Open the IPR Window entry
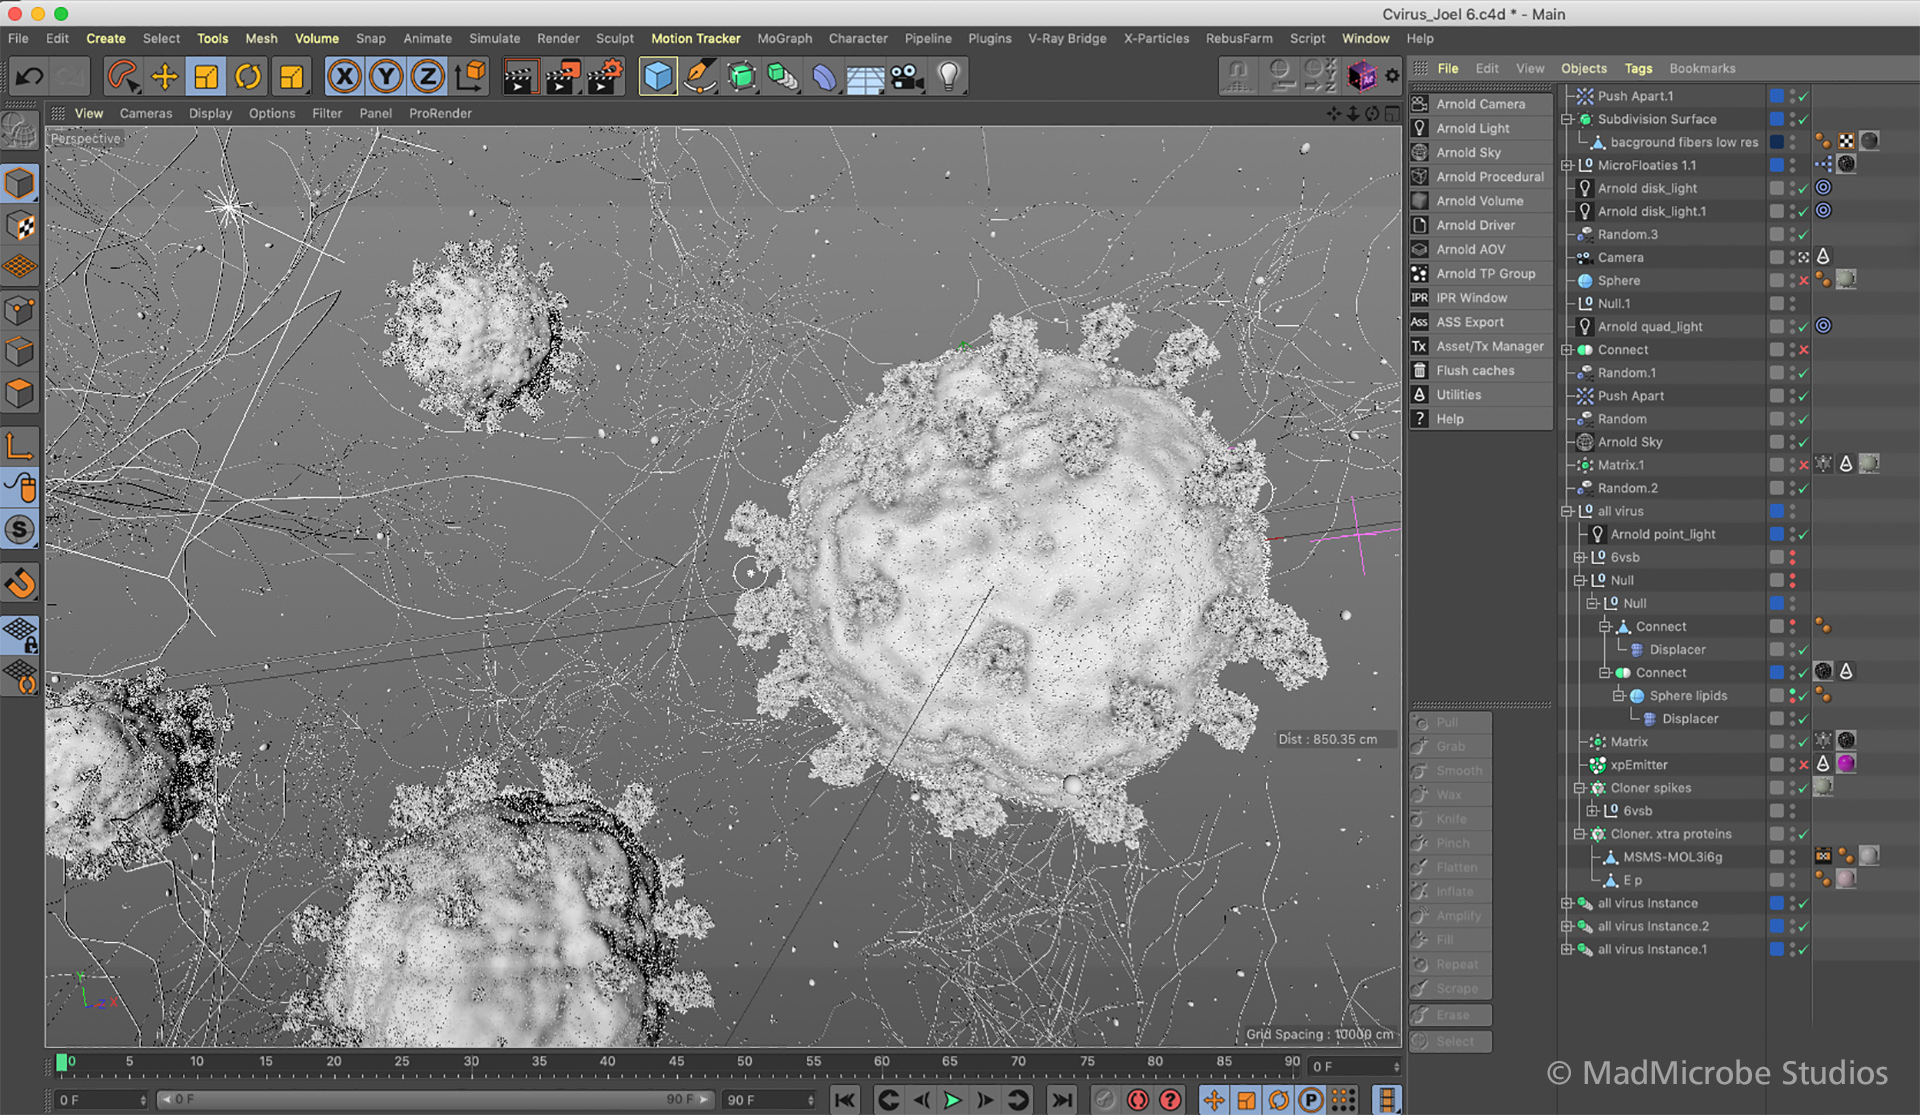Image resolution: width=1920 pixels, height=1115 pixels. (x=1471, y=298)
